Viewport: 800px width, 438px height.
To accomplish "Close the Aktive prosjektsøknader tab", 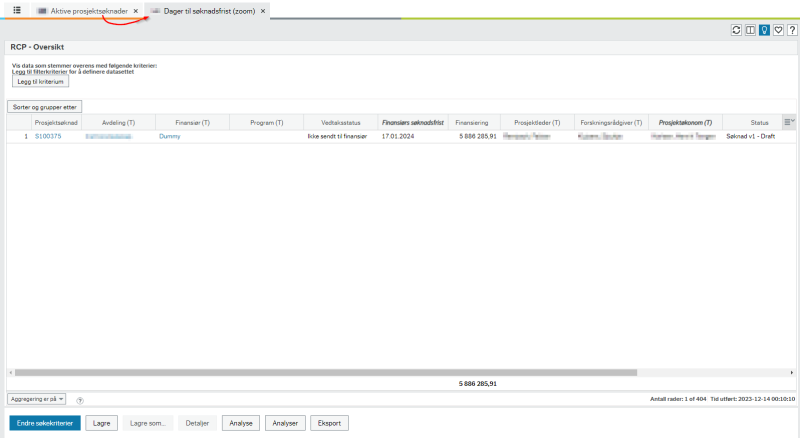I will coord(136,11).
